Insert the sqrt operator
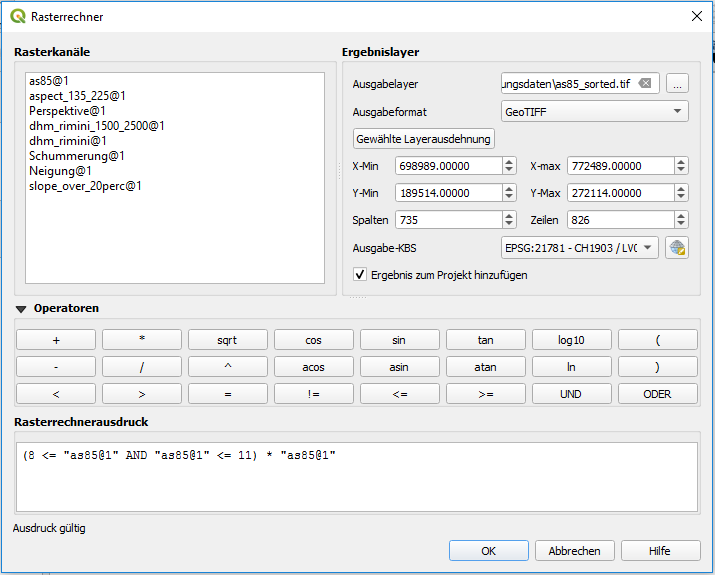This screenshot has height=575, width=715. (228, 340)
